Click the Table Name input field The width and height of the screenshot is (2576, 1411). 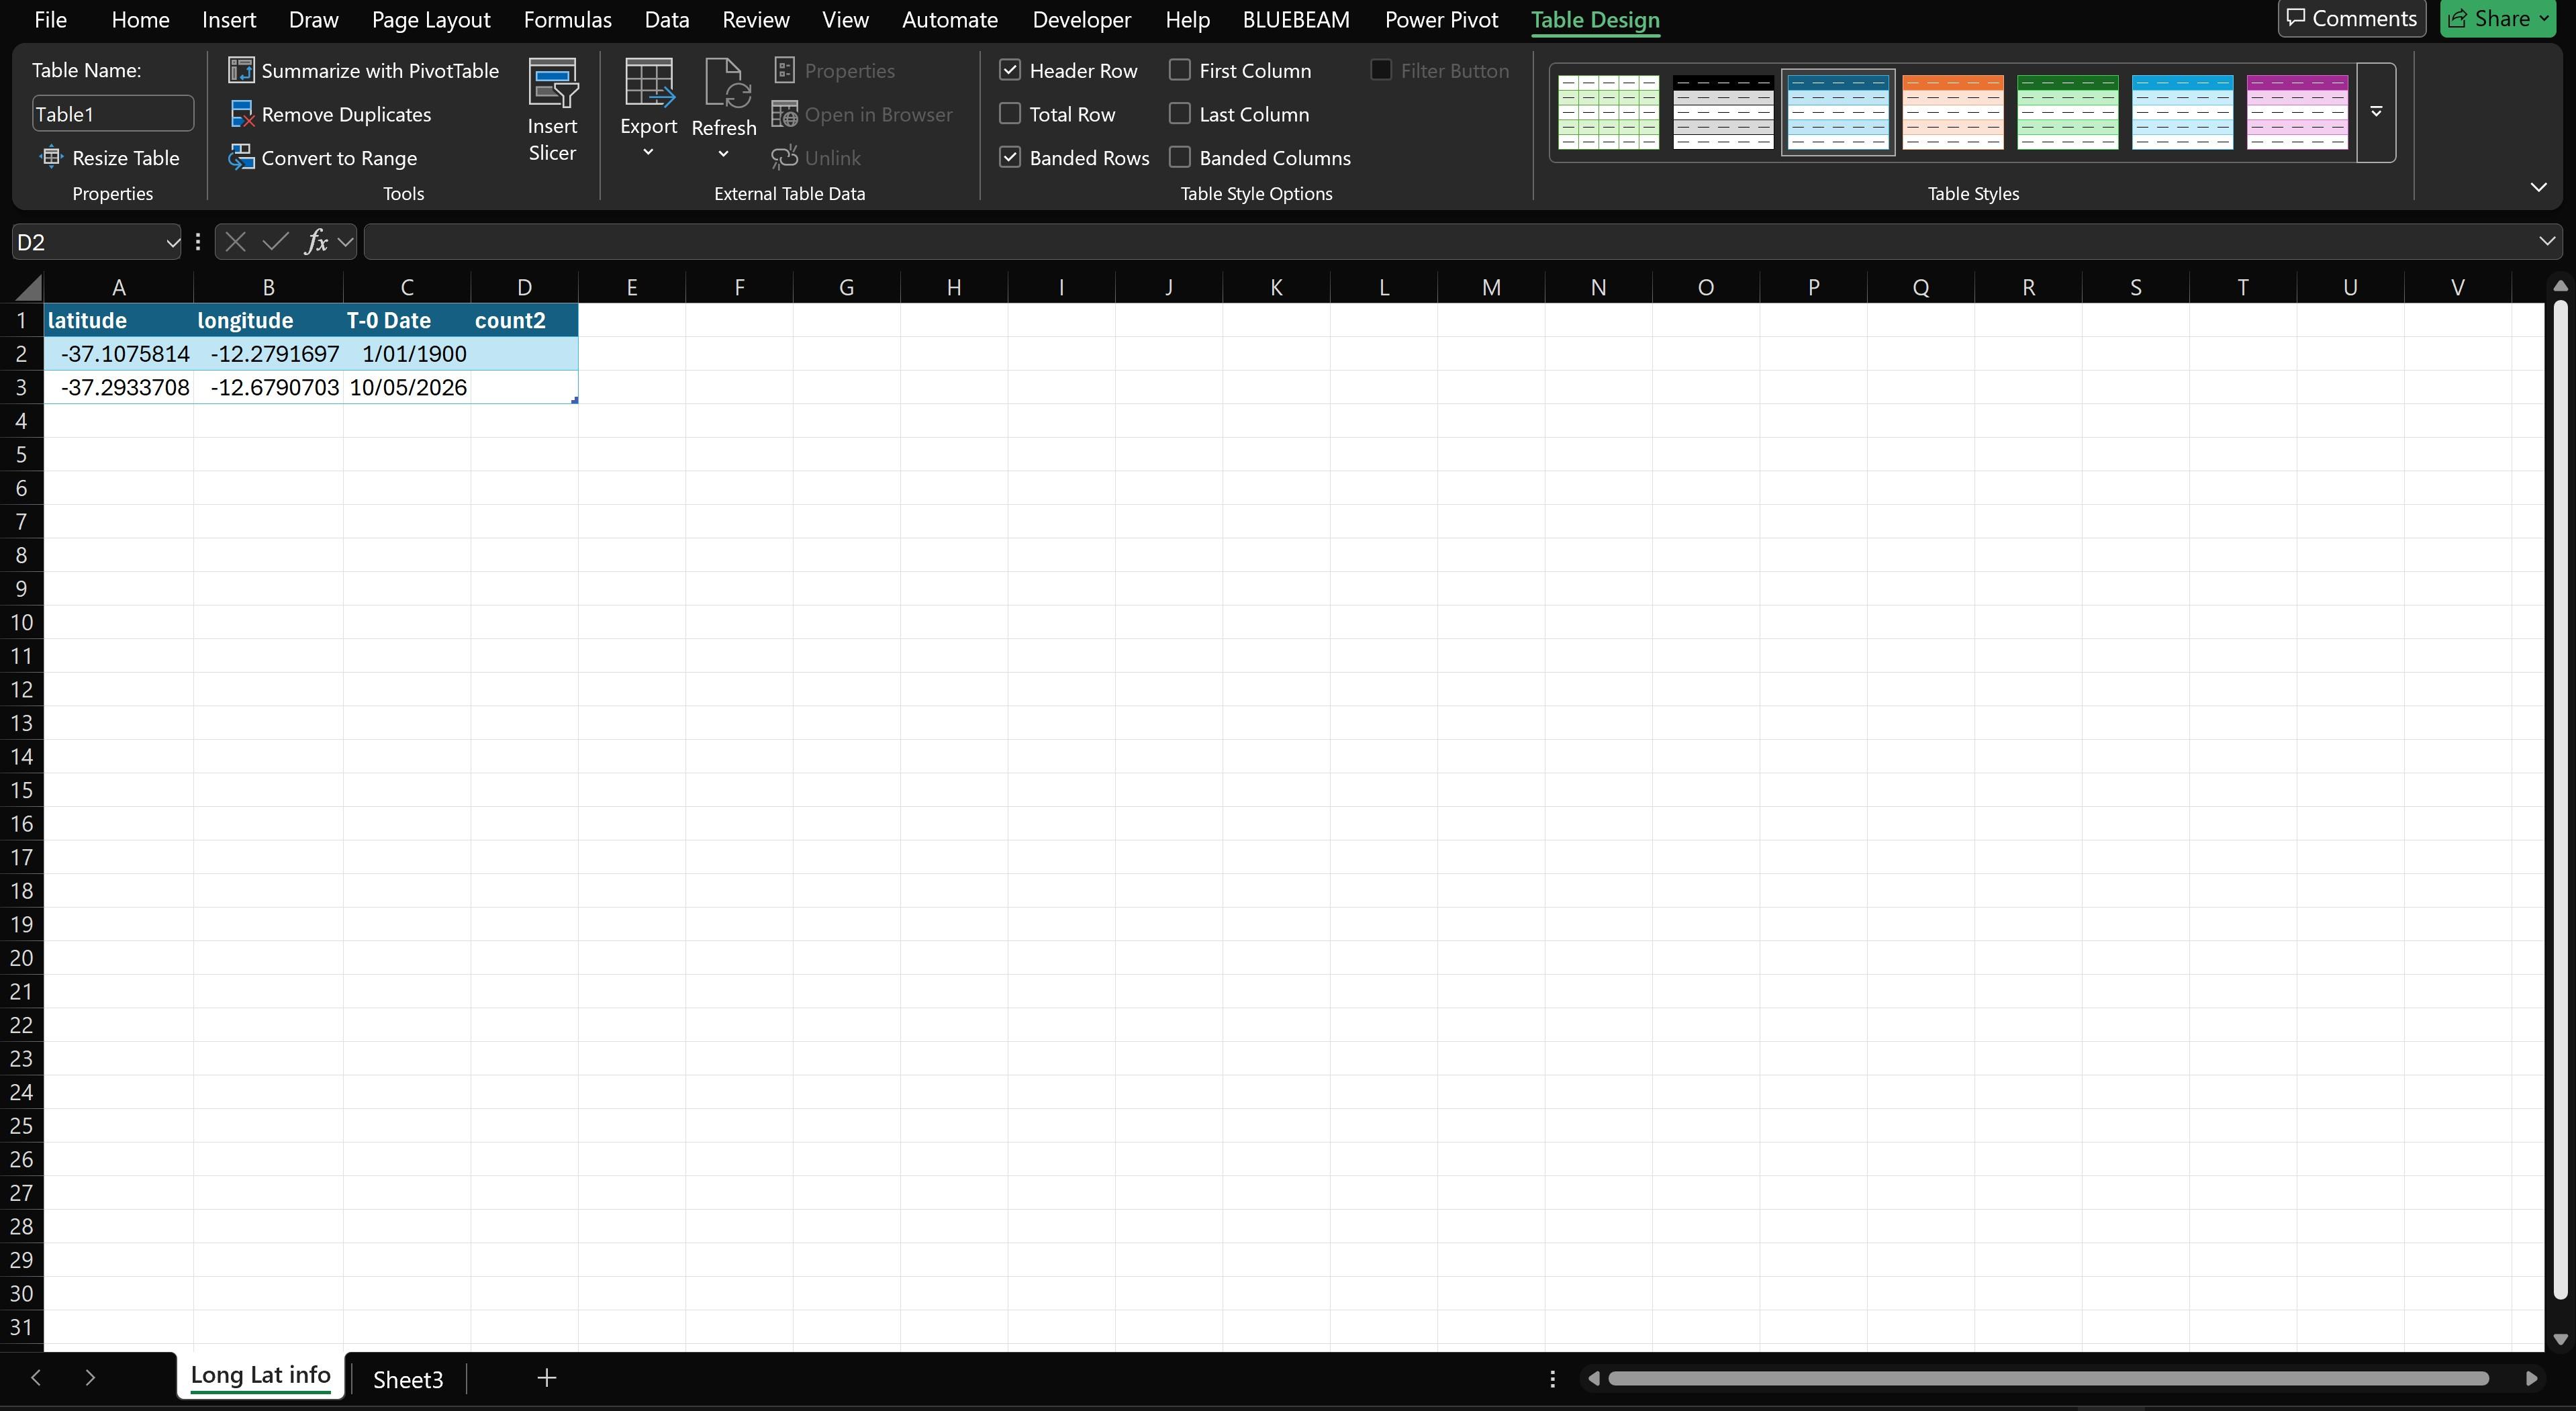coord(113,114)
